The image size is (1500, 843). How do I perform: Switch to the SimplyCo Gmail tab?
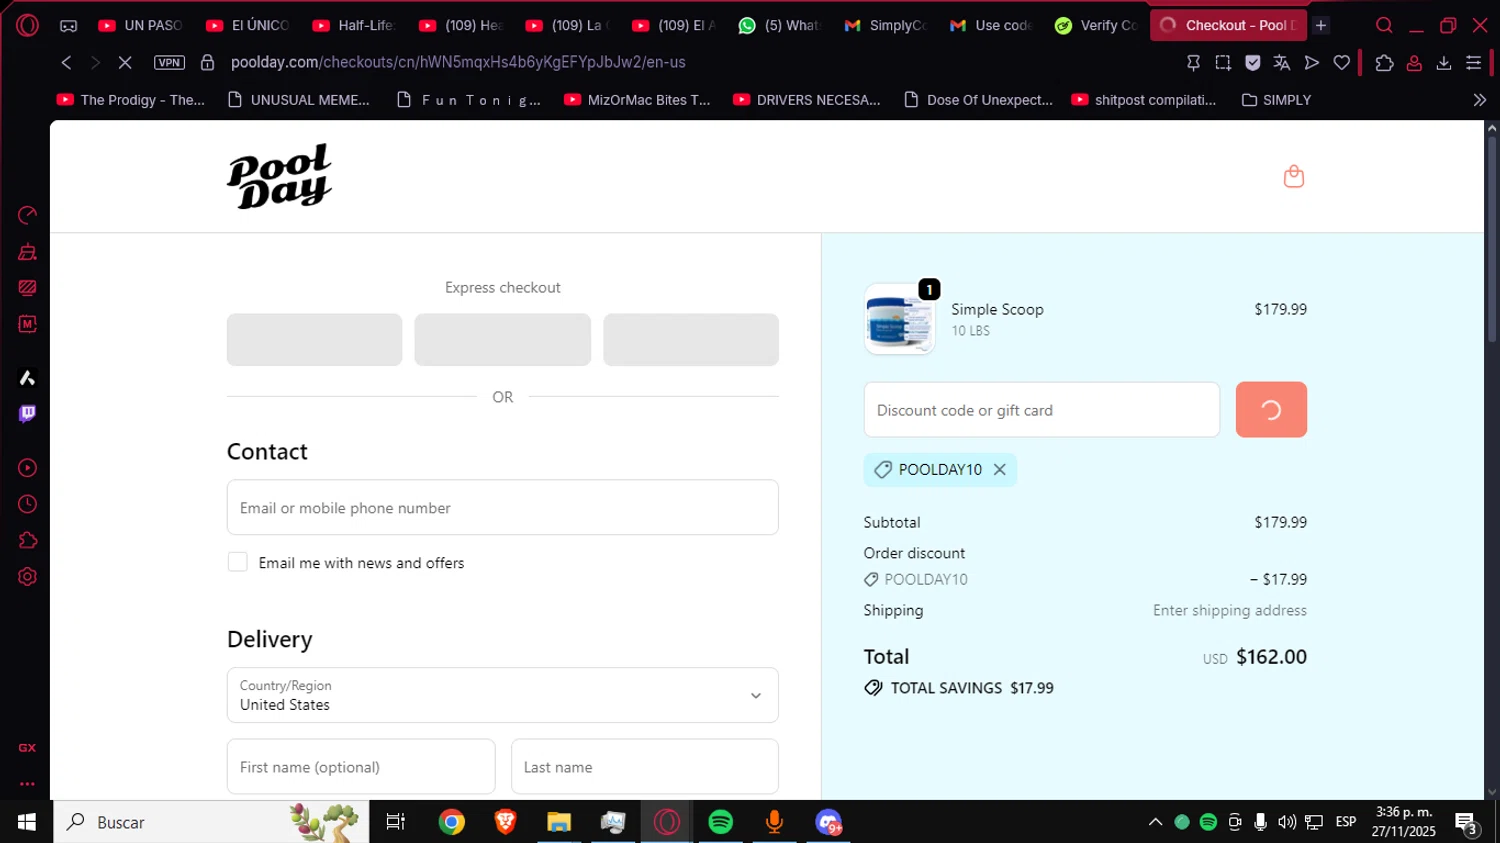[887, 25]
